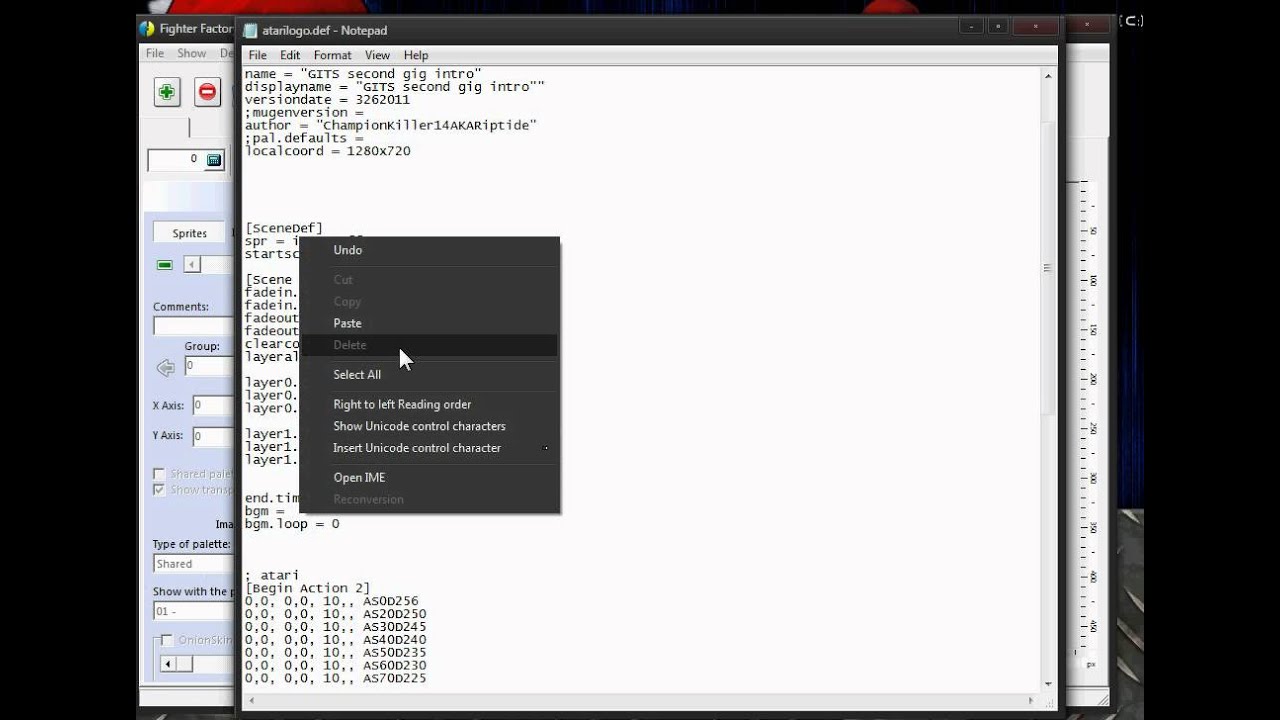Viewport: 1280px width, 720px height.
Task: Click the row ending in AS30D245
Action: tap(335, 627)
